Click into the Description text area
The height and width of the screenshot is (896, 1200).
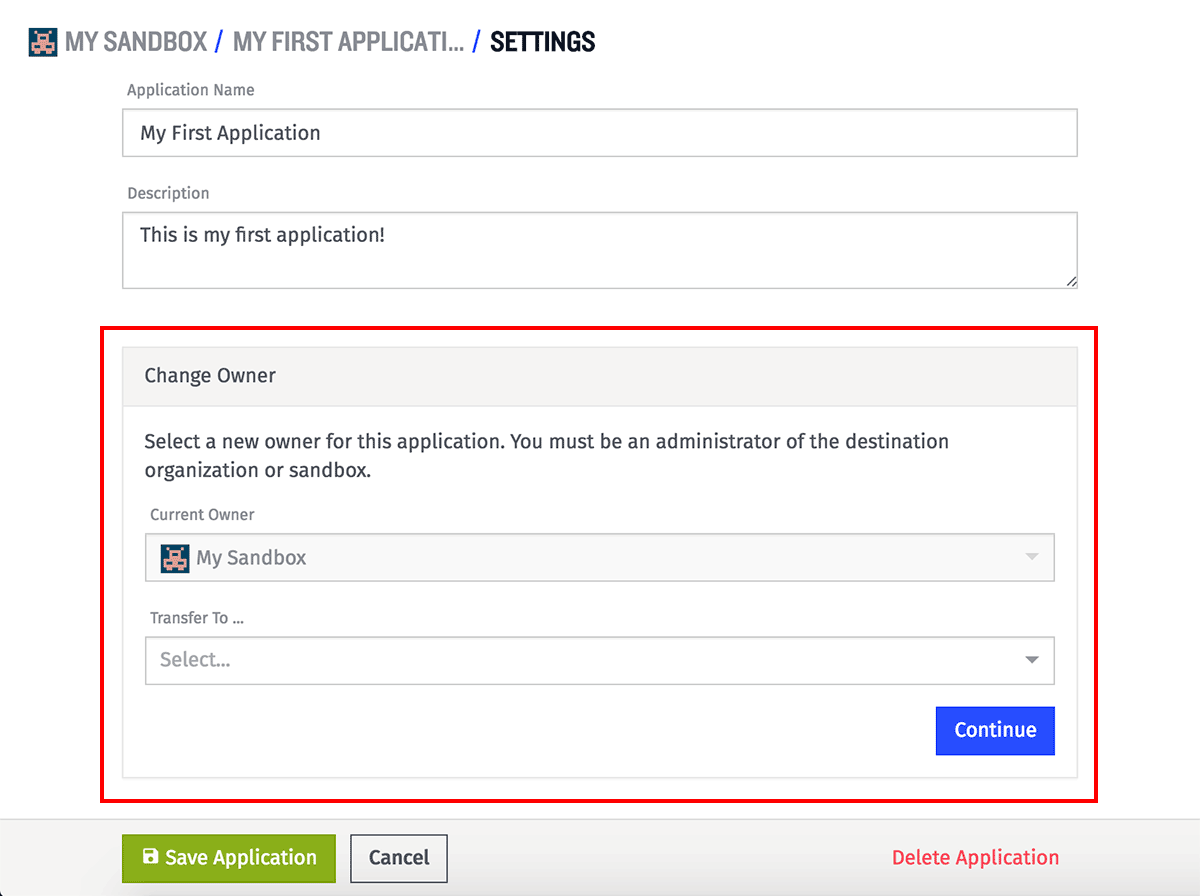(x=600, y=250)
